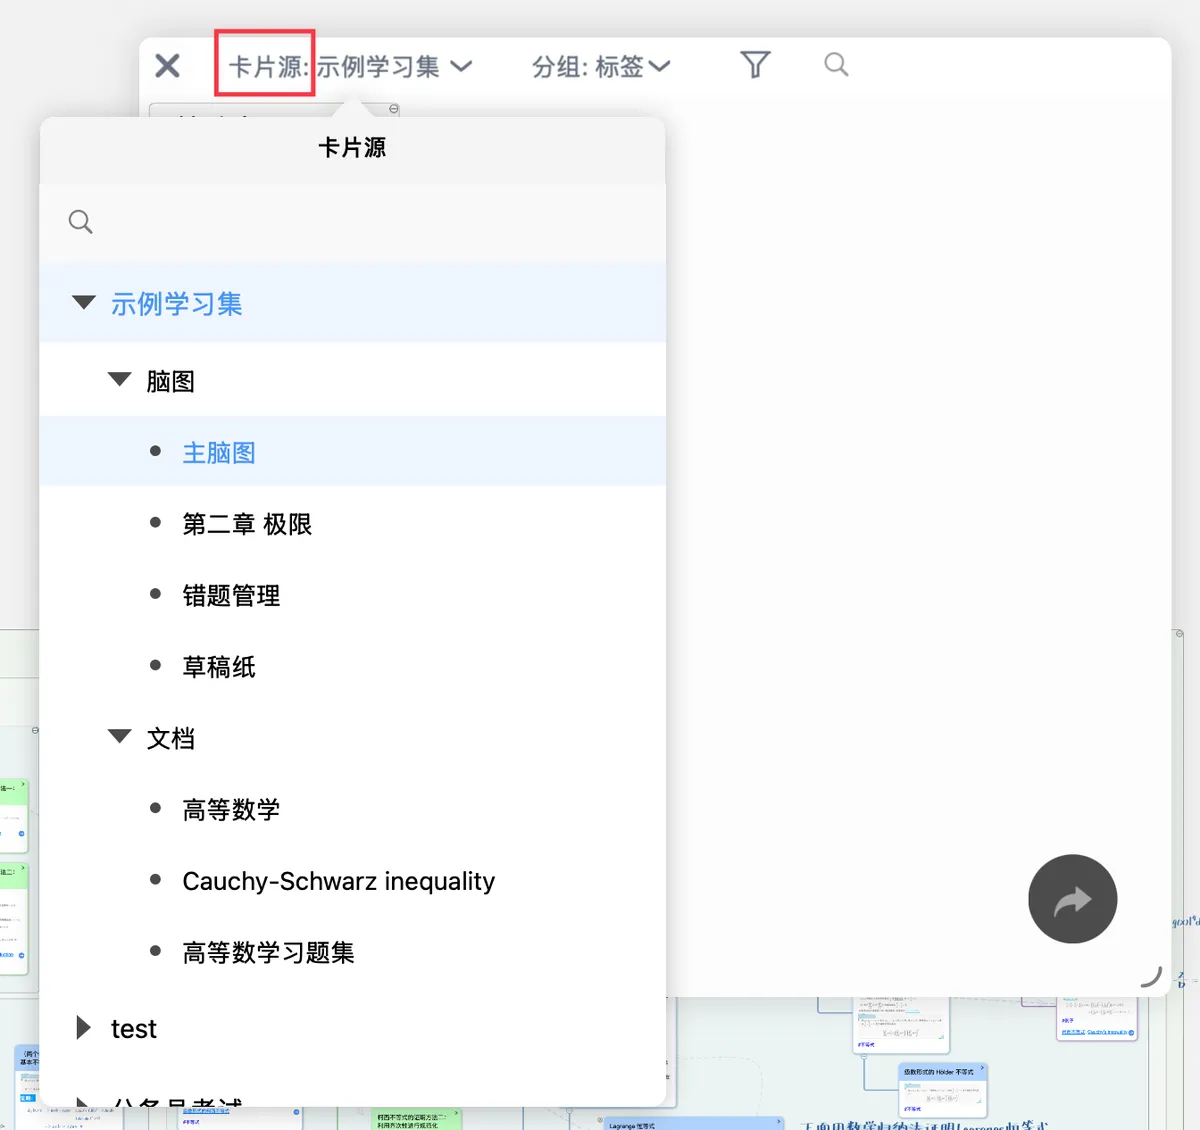
Task: Choose 主脑图 as card source
Action: (x=353, y=452)
